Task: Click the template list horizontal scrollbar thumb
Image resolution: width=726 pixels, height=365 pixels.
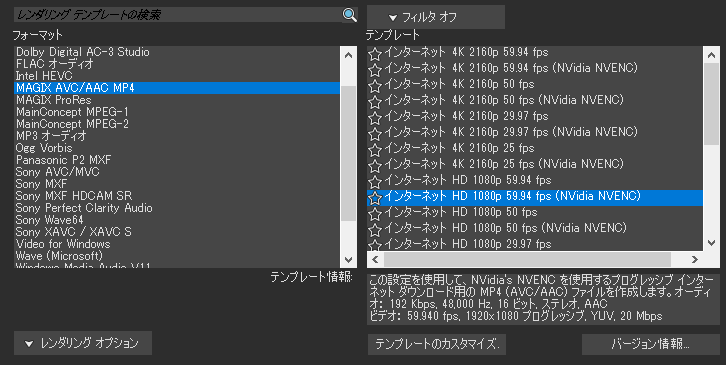Action: 527,259
